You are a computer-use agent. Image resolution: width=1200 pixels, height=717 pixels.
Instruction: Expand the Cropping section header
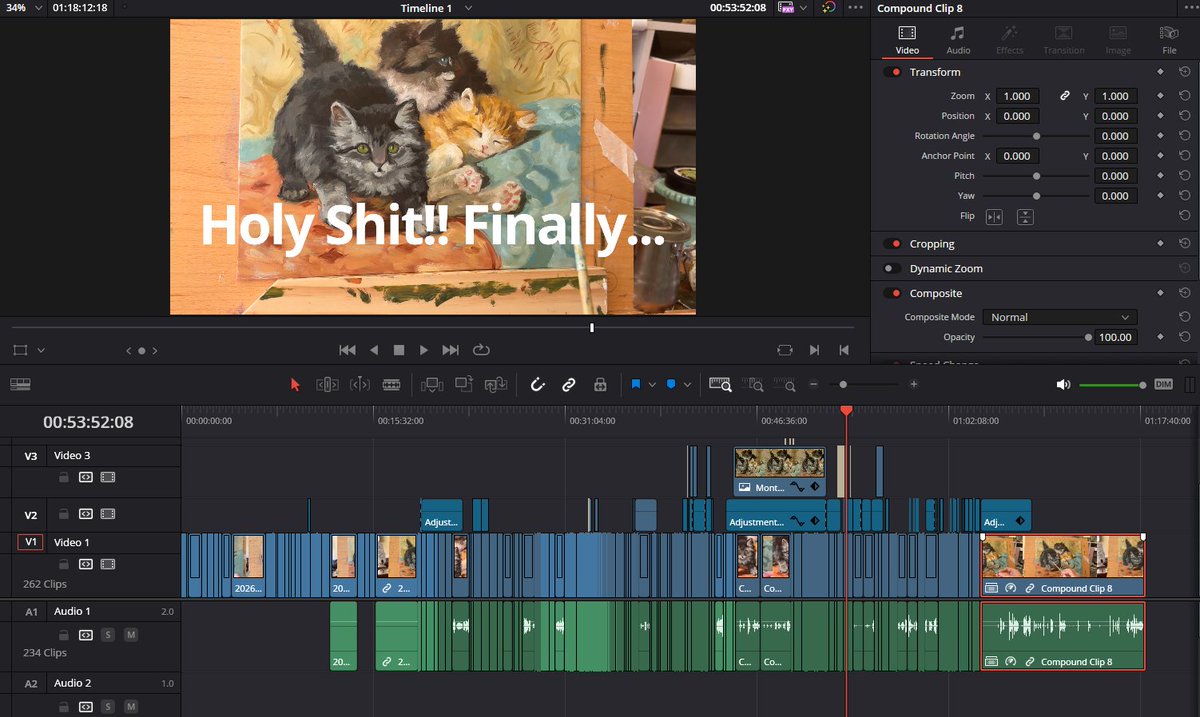(932, 244)
